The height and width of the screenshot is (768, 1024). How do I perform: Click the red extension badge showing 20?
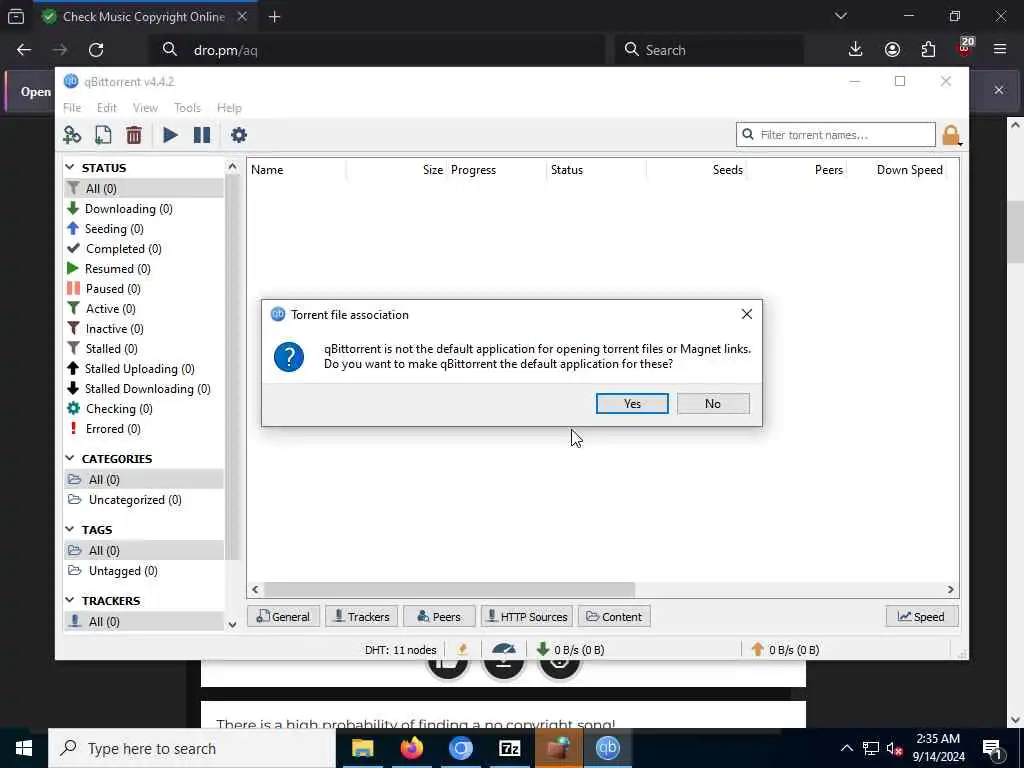(965, 48)
